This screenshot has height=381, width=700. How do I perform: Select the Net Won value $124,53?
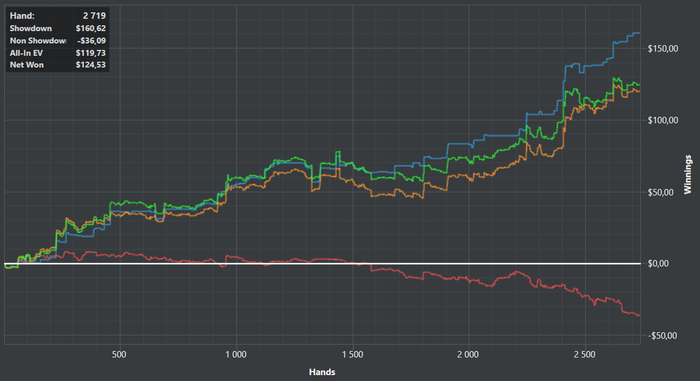(91, 65)
